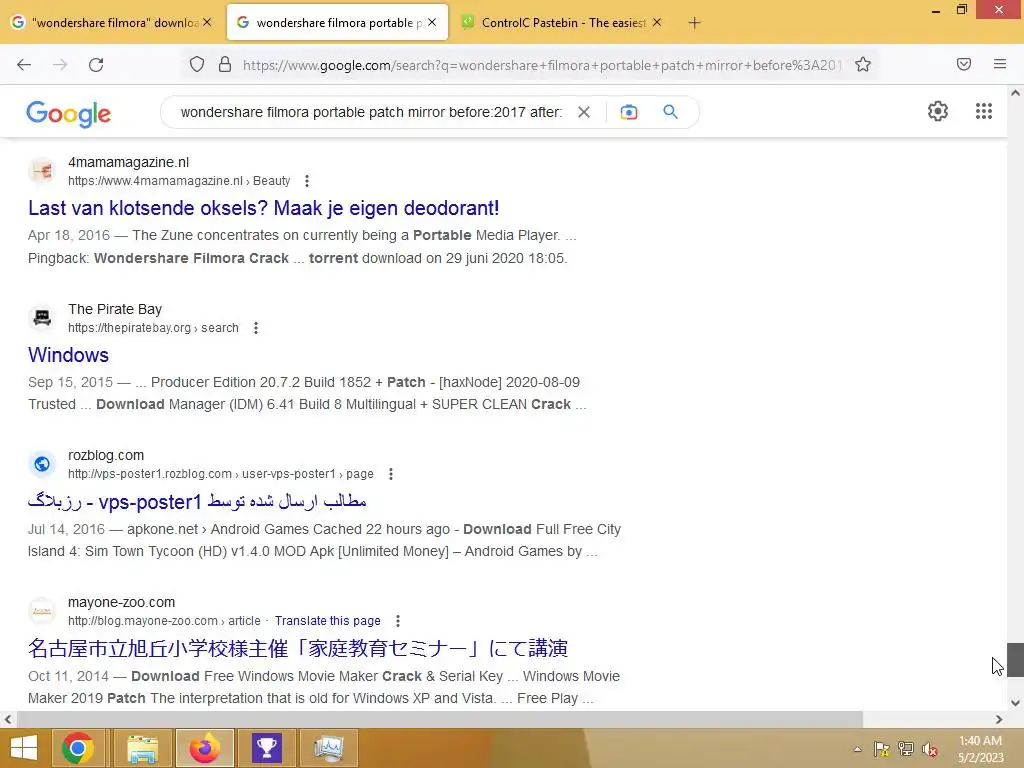Click the rozblog.com globe favicon
The height and width of the screenshot is (768, 1024).
(x=42, y=464)
